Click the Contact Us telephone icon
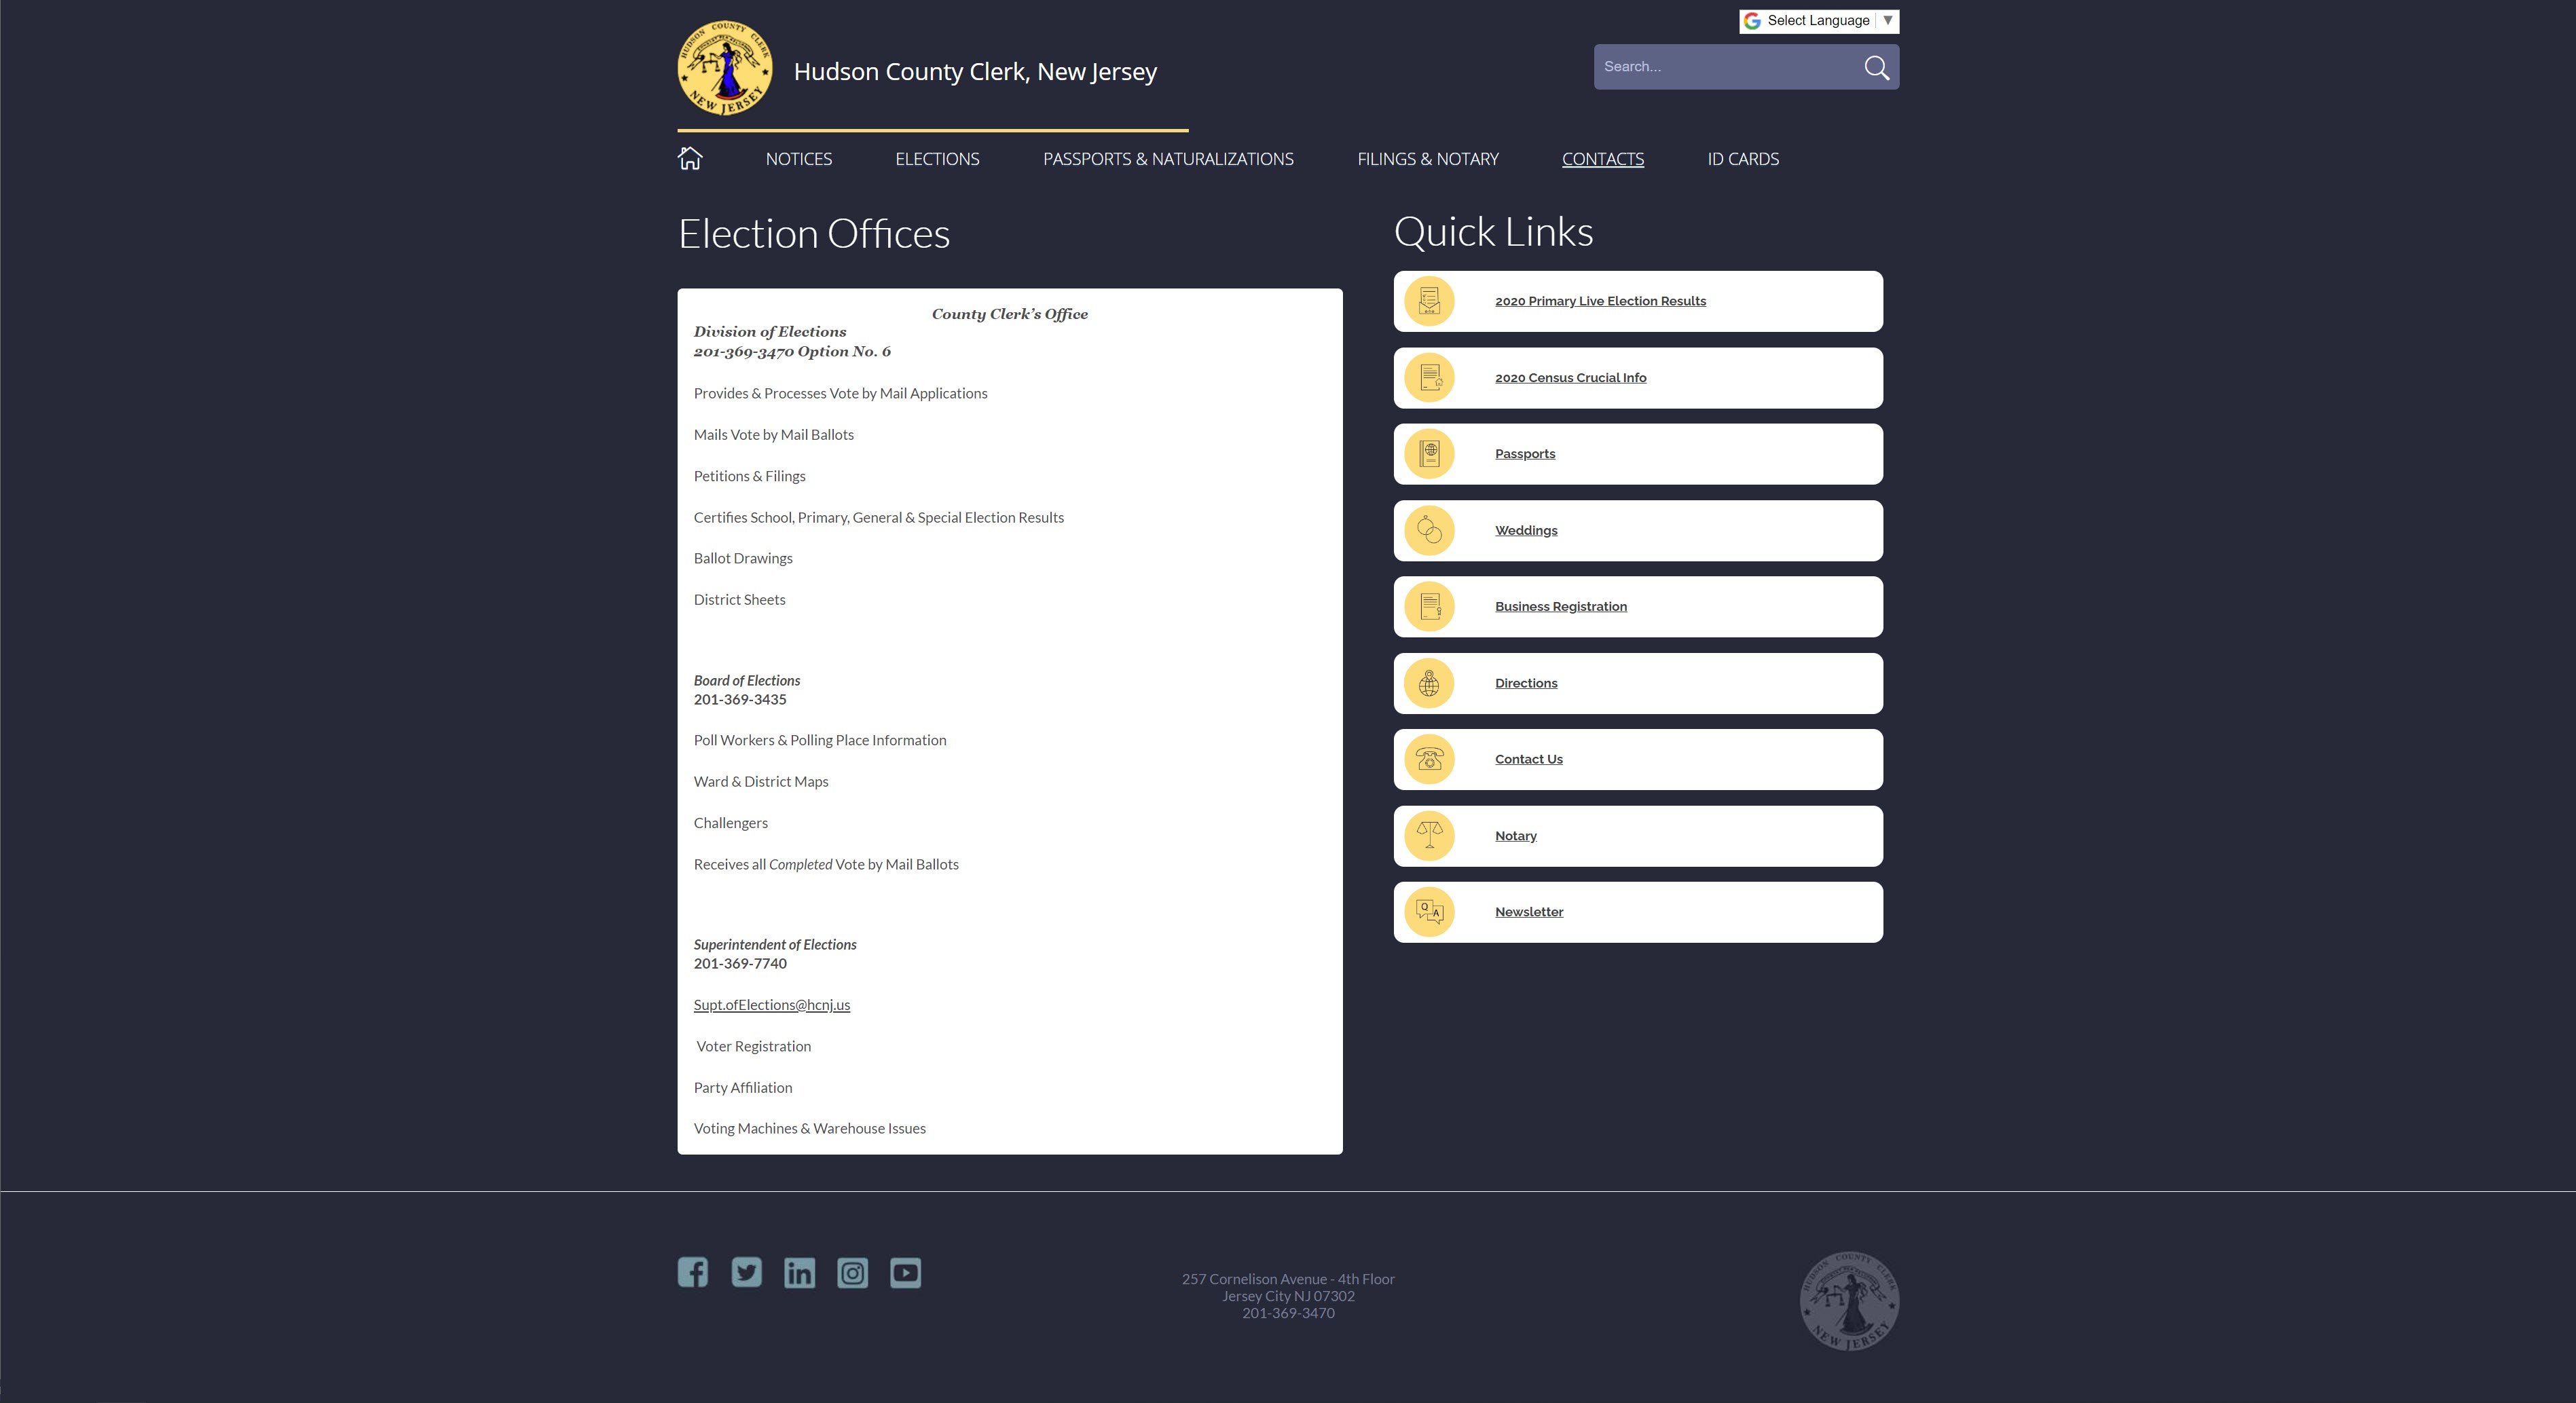The width and height of the screenshot is (2576, 1403). (x=1429, y=759)
